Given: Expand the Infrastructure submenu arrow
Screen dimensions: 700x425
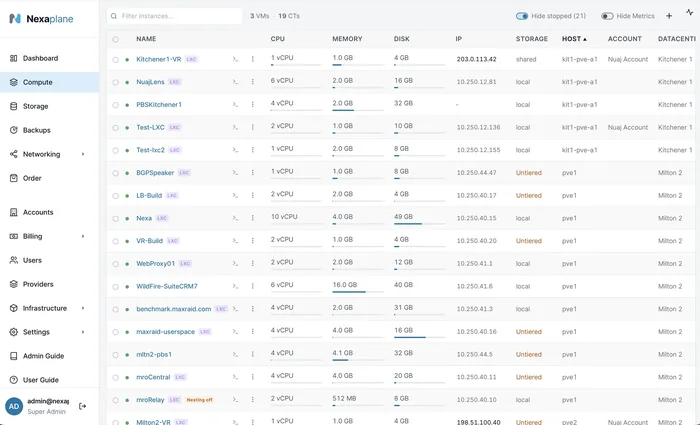Looking at the screenshot, I should click(83, 308).
